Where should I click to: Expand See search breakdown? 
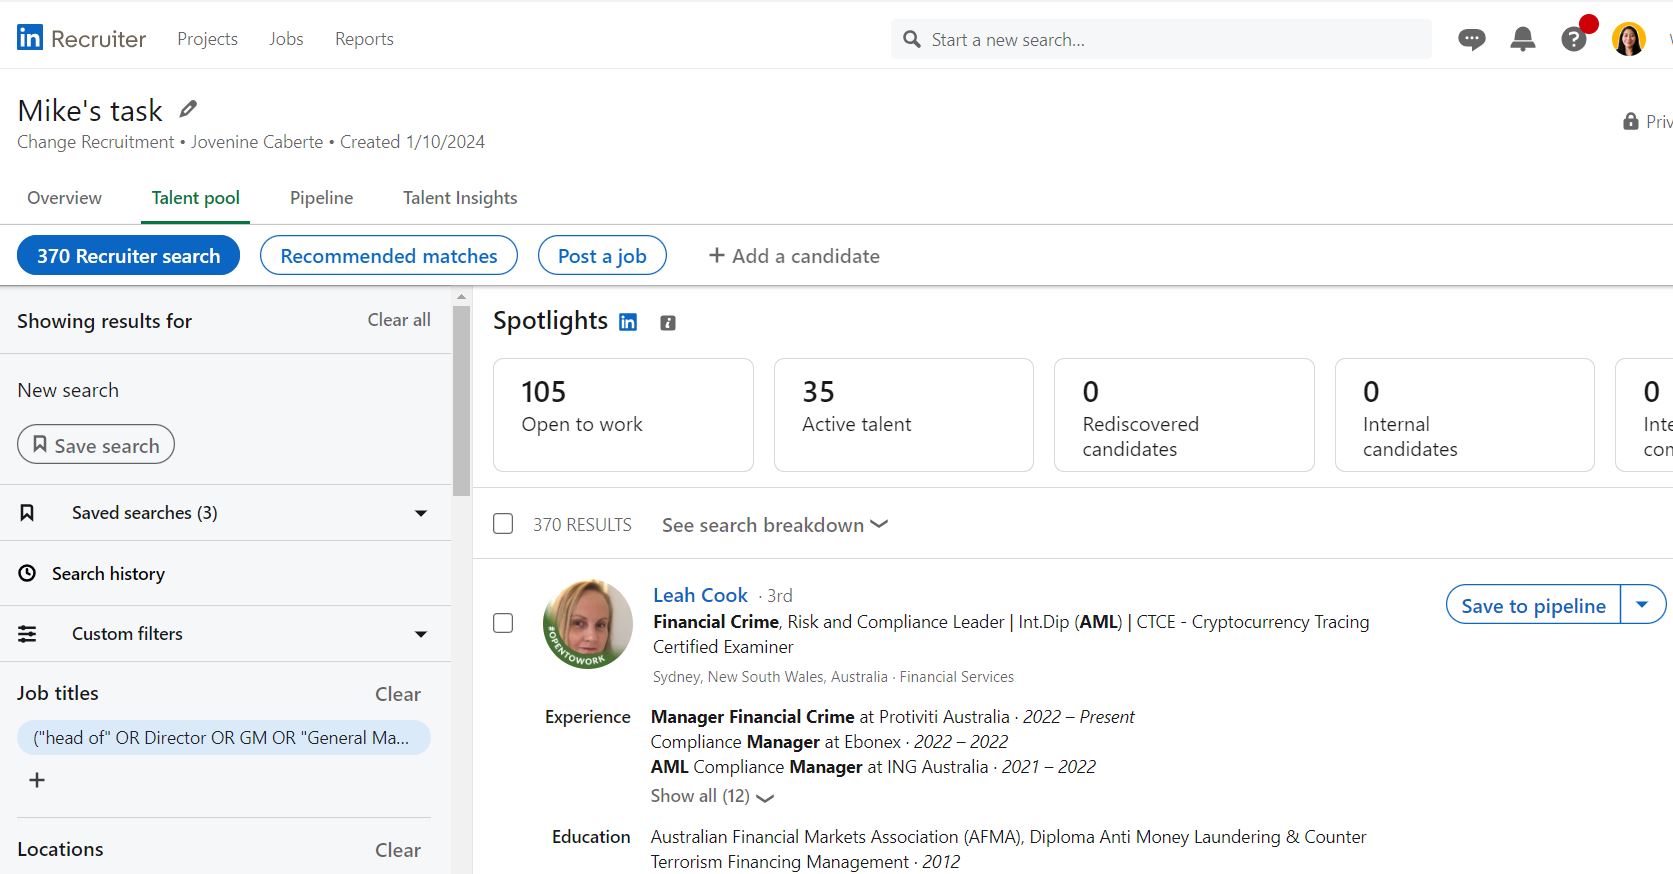tap(774, 525)
